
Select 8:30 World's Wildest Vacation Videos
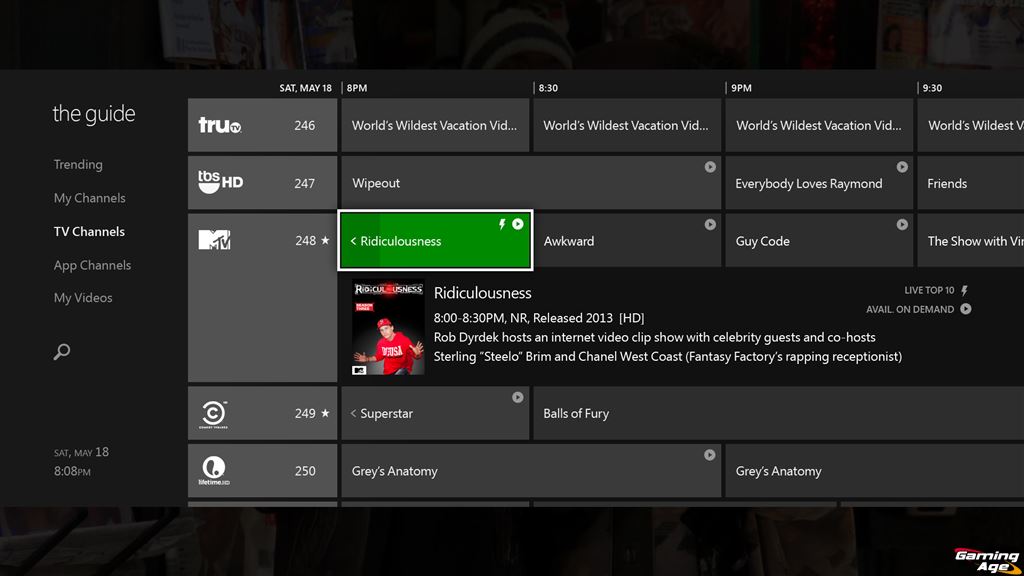[x=627, y=125]
